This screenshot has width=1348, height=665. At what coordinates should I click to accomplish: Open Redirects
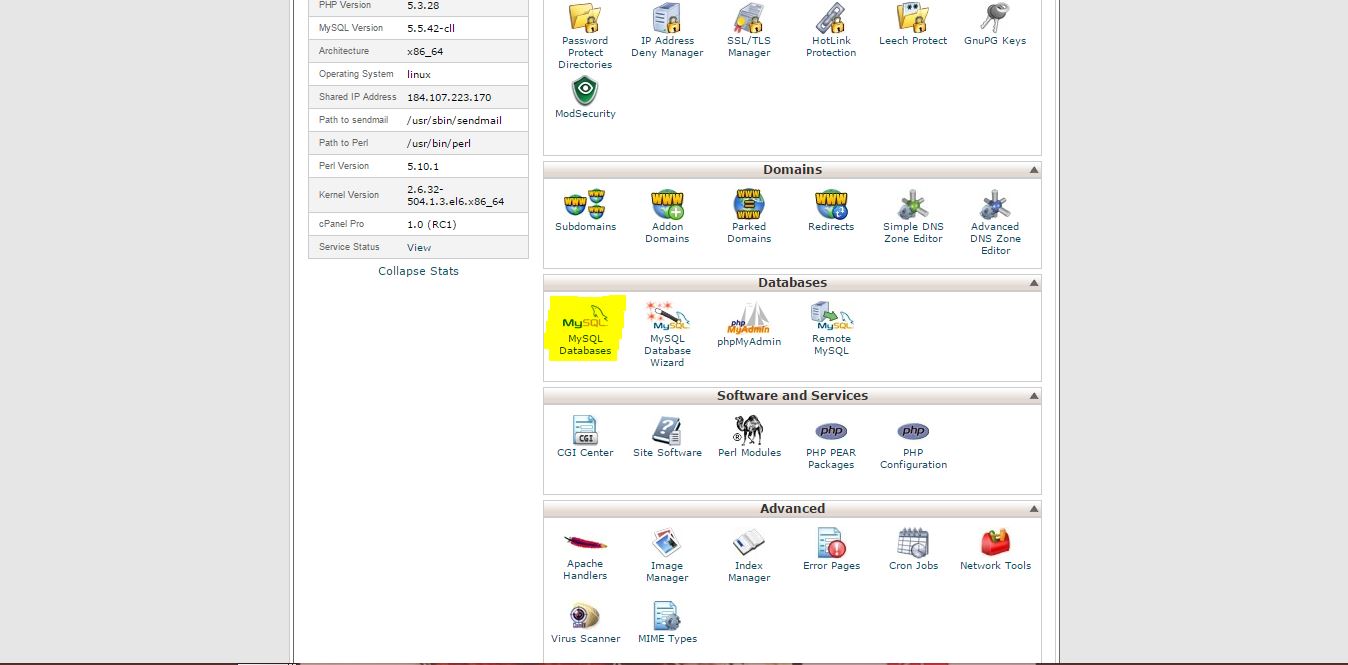click(831, 211)
